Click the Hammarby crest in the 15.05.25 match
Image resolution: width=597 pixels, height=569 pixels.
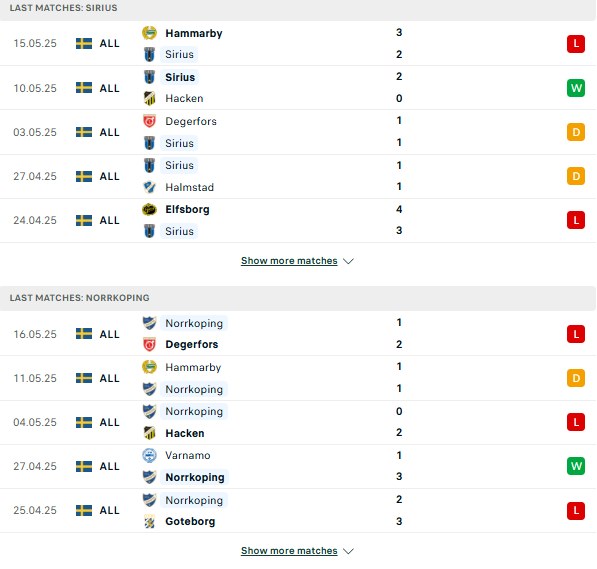[x=149, y=33]
